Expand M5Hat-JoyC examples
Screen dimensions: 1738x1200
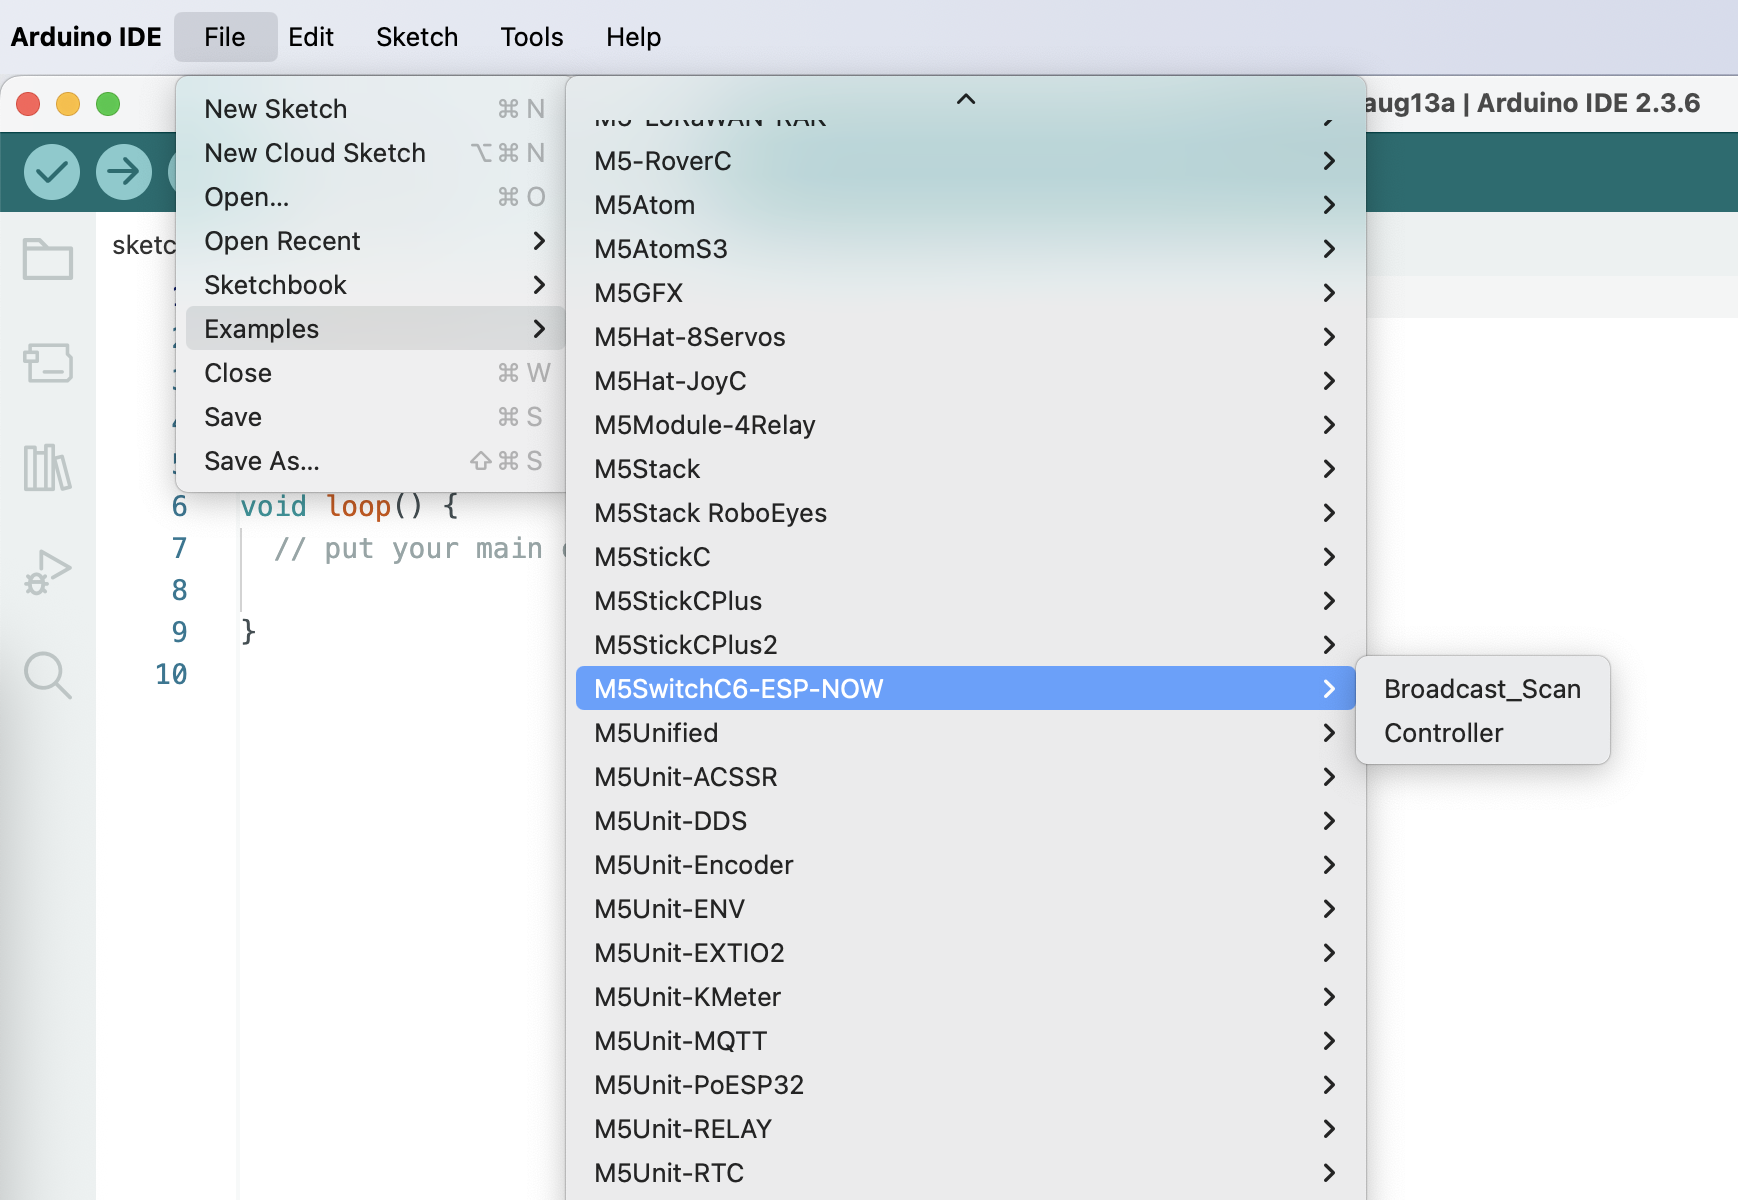[x=966, y=381]
